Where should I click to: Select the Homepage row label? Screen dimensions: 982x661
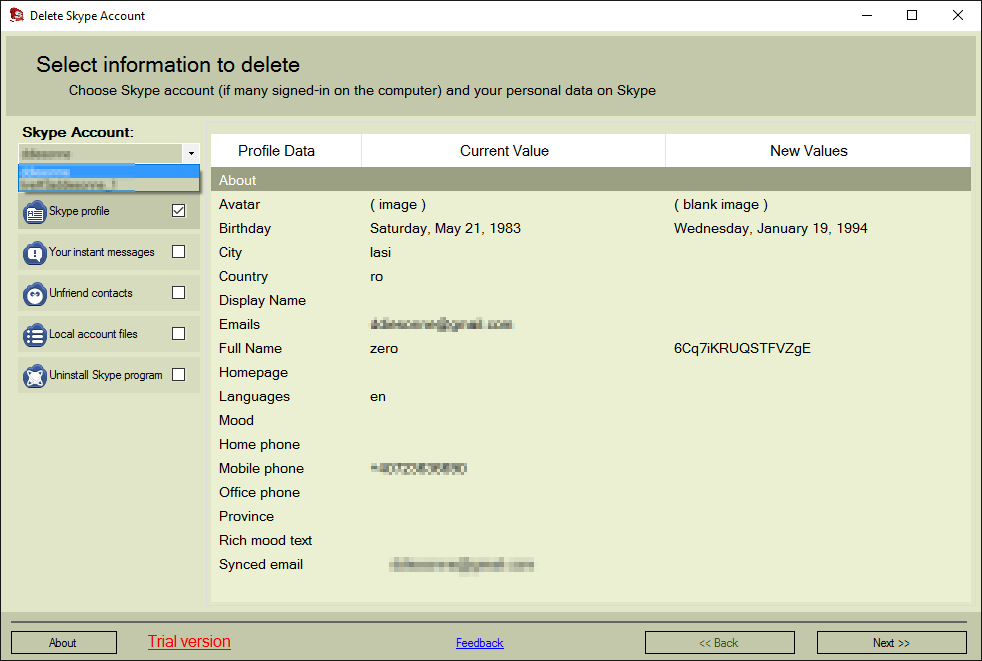click(254, 372)
